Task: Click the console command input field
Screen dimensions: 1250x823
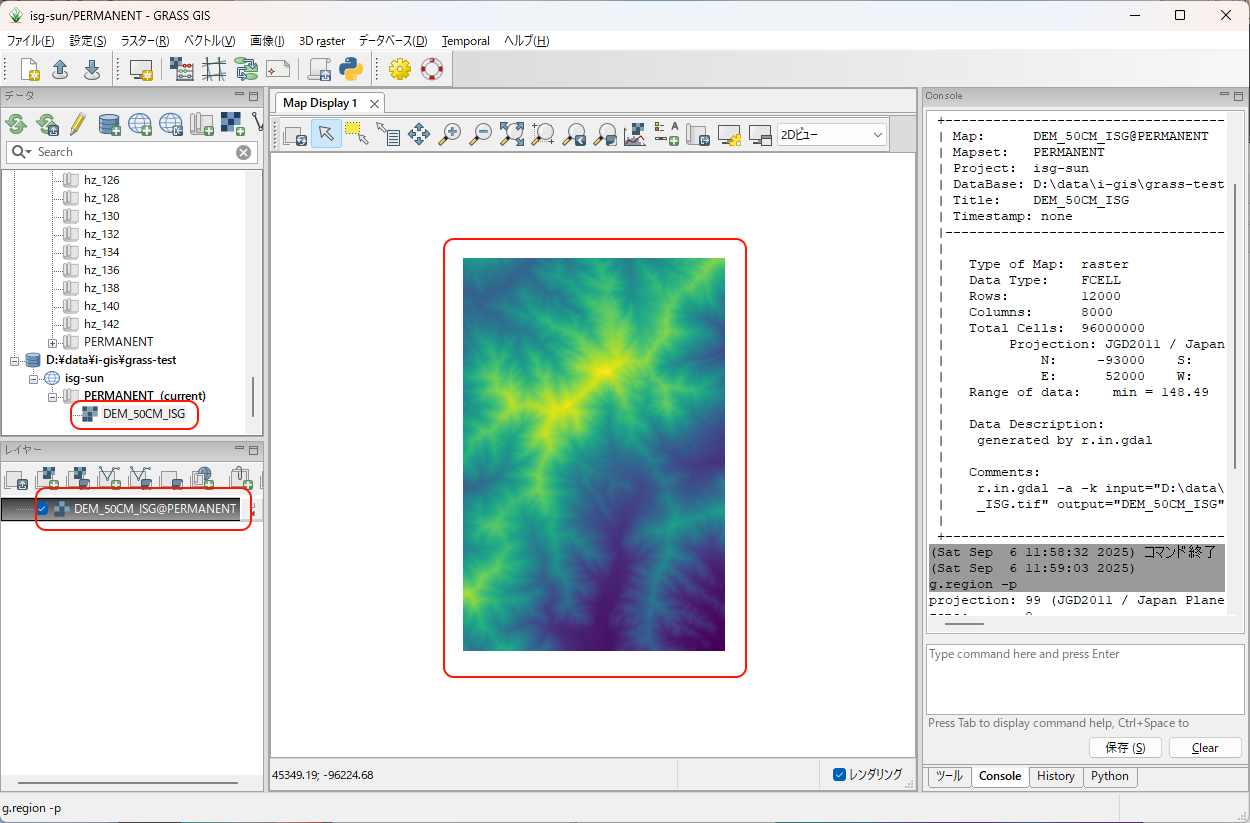Action: pos(1085,678)
